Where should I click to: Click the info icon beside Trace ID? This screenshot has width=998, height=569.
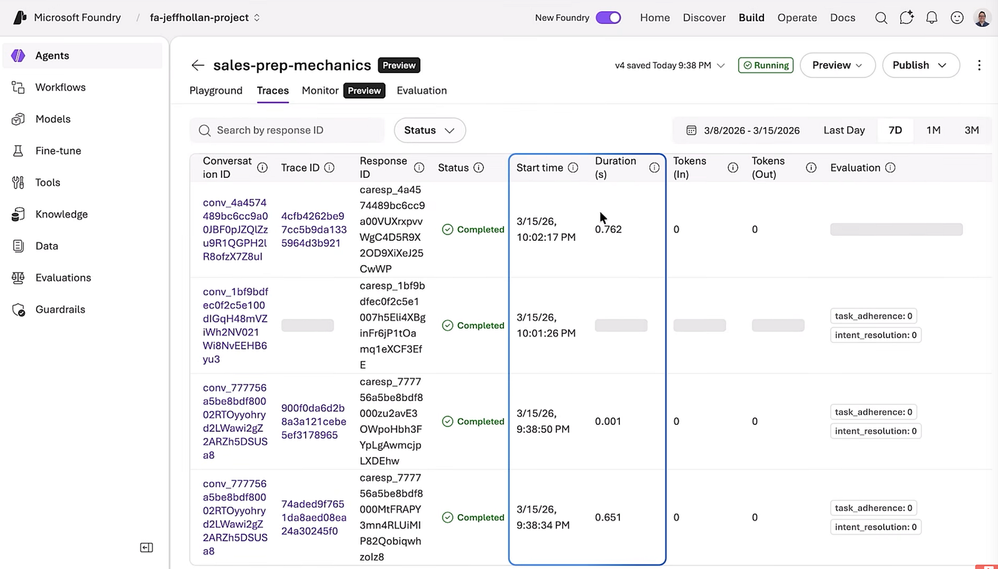point(329,168)
